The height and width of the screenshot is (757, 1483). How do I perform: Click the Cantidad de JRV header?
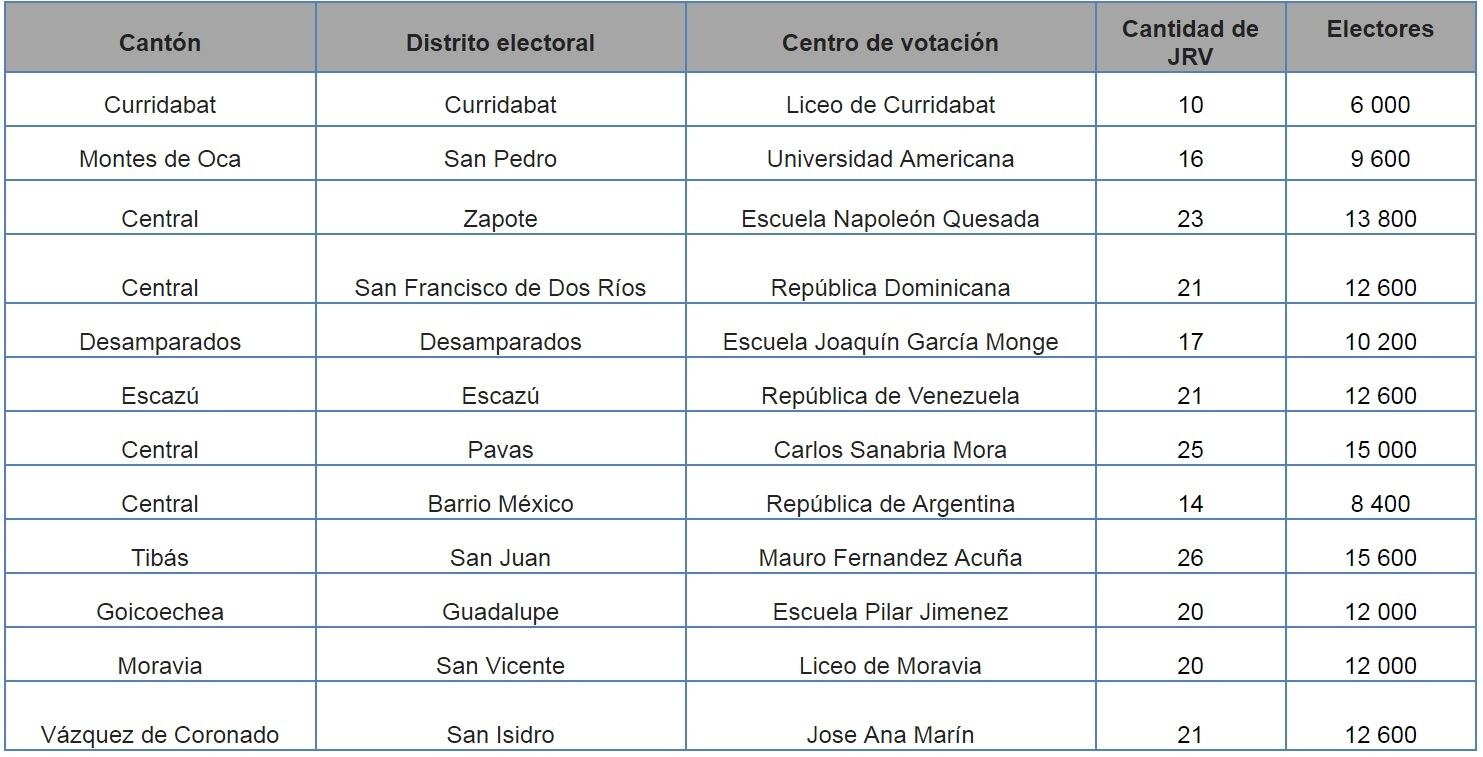click(x=1190, y=43)
